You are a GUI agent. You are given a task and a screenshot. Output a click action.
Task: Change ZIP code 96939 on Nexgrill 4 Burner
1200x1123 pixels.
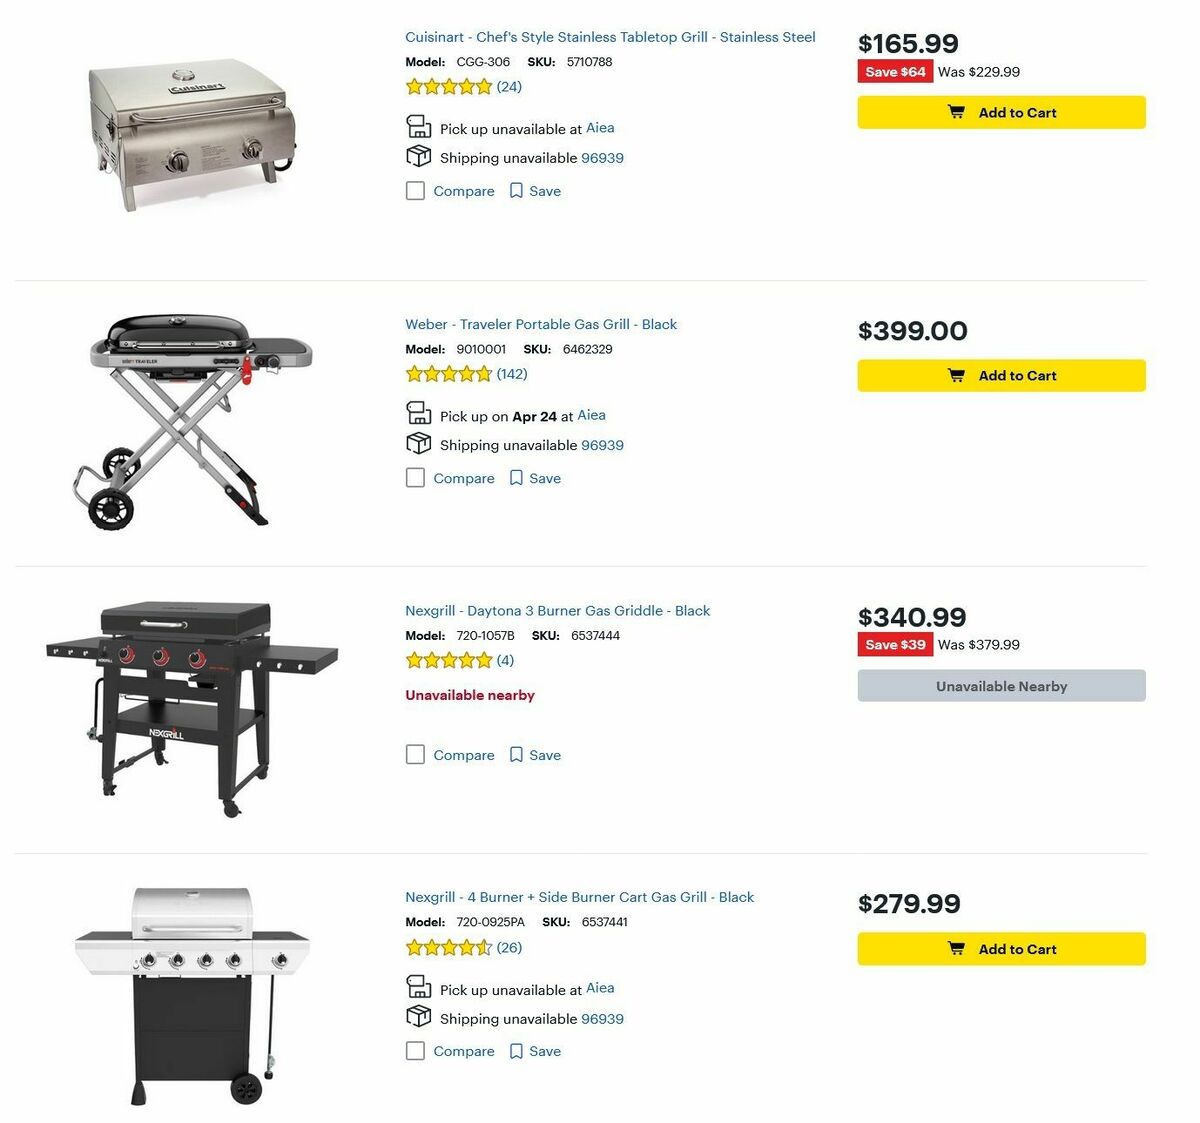[602, 1019]
